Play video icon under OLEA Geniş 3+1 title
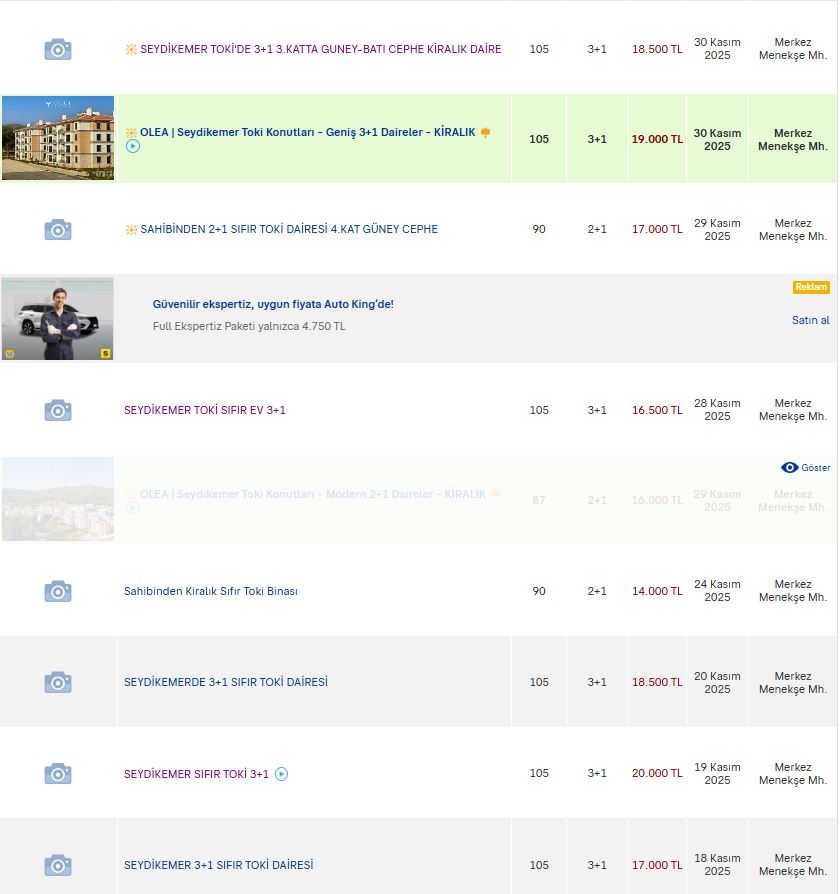 click(x=133, y=146)
